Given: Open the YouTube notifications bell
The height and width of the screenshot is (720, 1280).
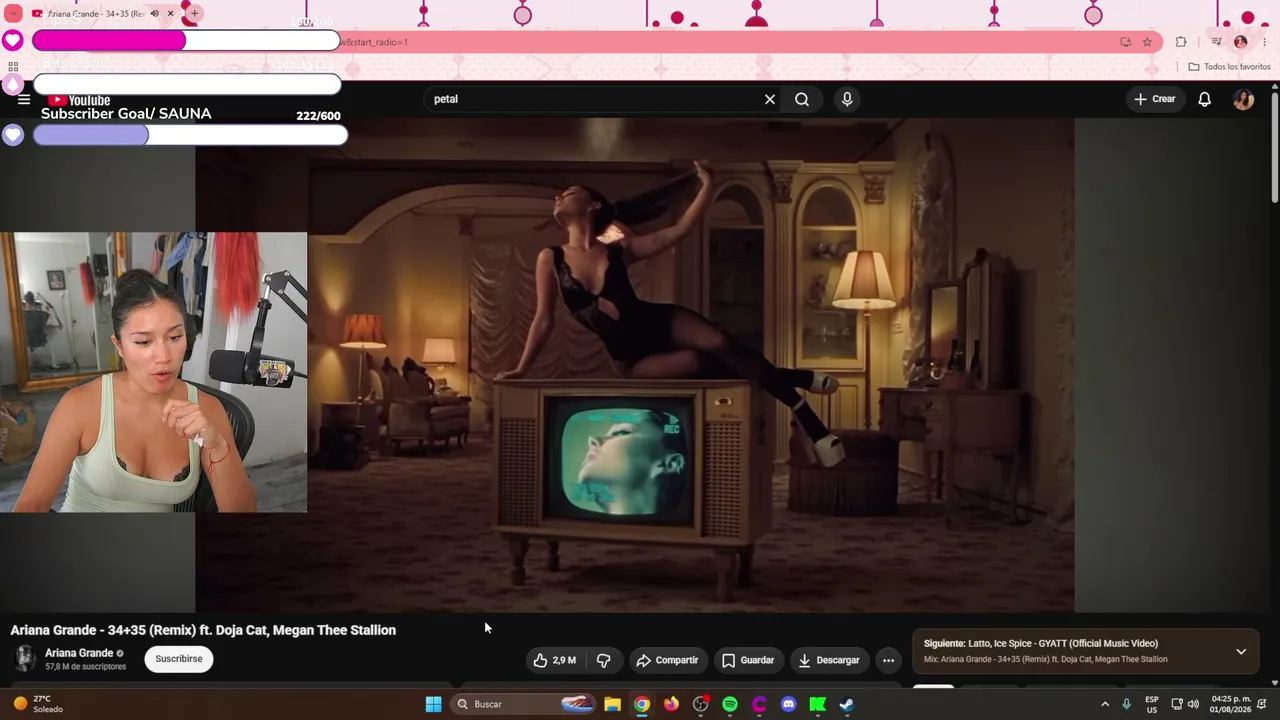Looking at the screenshot, I should (1205, 99).
